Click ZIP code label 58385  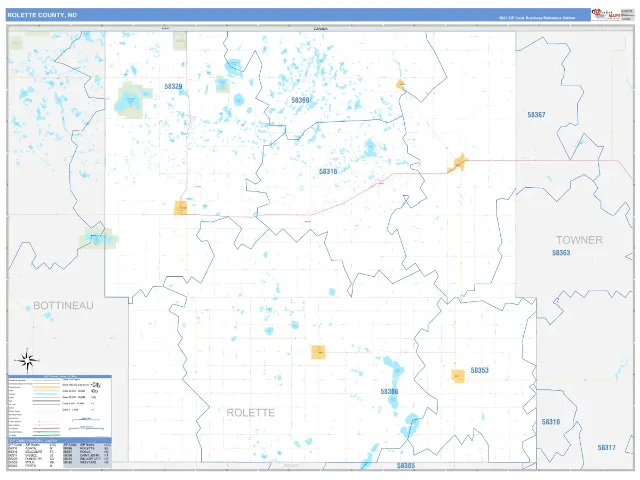406,465
